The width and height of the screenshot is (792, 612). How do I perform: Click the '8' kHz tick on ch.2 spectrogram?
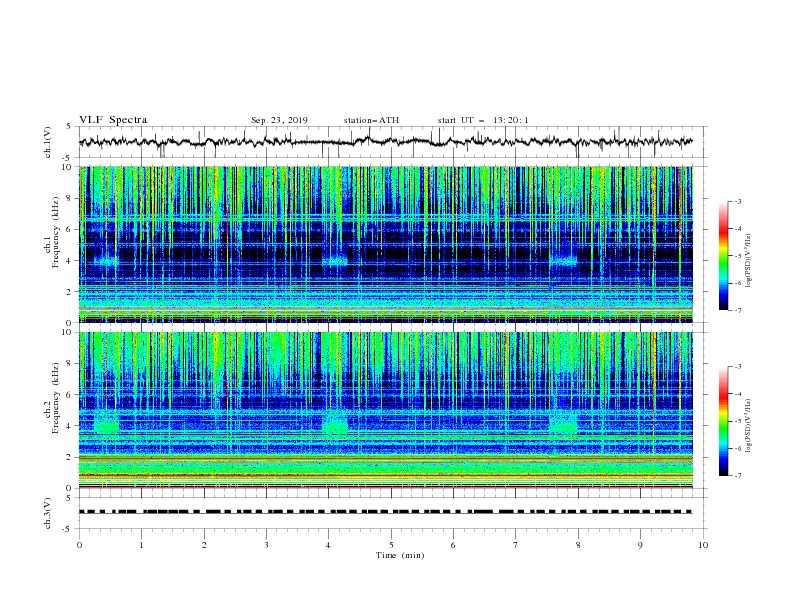point(70,364)
